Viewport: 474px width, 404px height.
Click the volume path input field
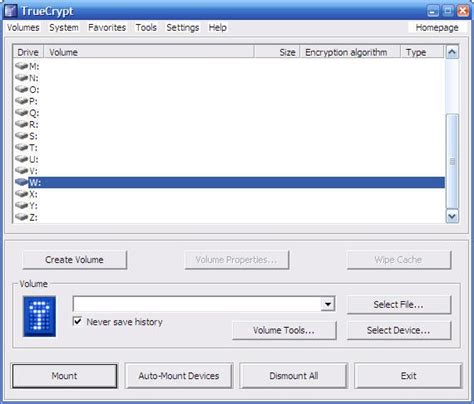[197, 304]
